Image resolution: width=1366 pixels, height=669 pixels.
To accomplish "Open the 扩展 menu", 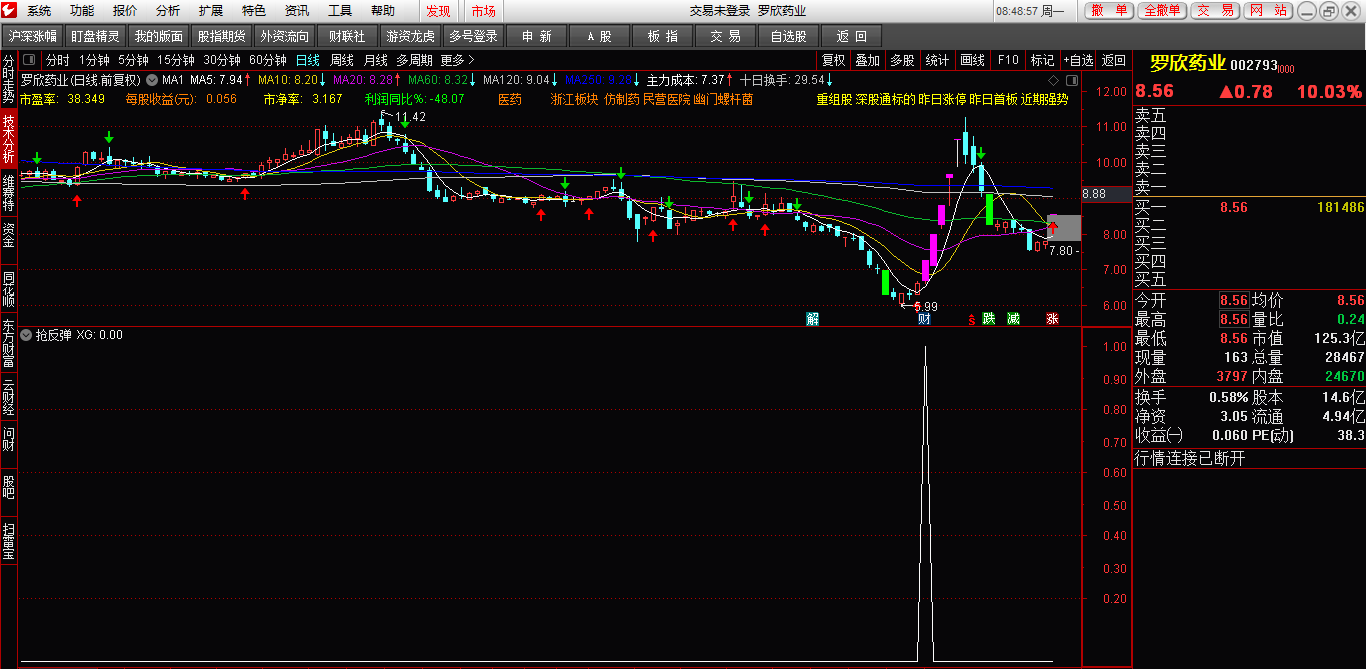I will pos(211,11).
